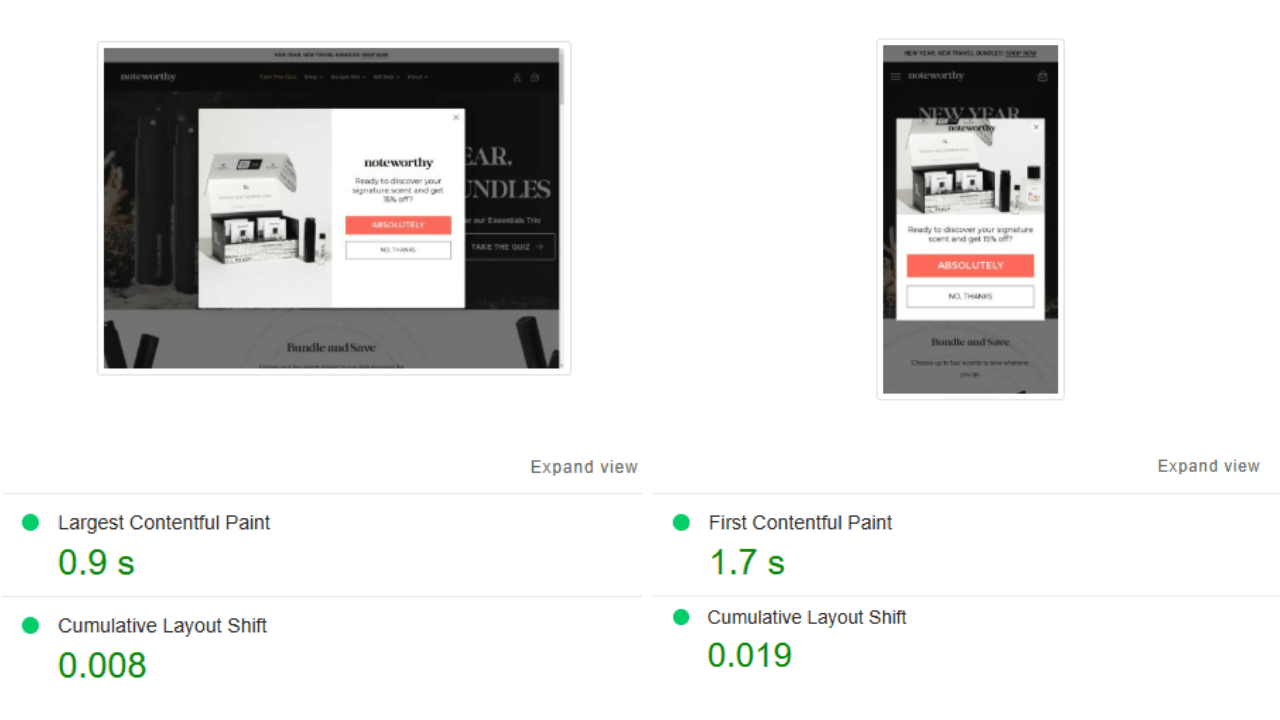Click the SHOP NOW link in mobile banner
This screenshot has width=1280, height=720.
pos(1021,53)
